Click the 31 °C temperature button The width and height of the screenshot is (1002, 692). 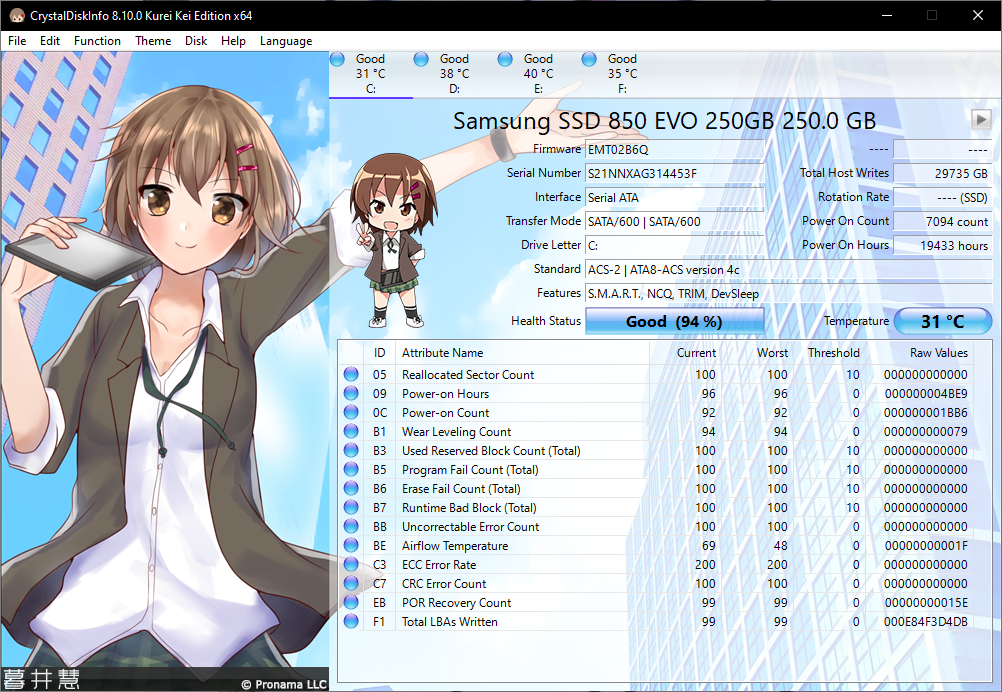943,321
